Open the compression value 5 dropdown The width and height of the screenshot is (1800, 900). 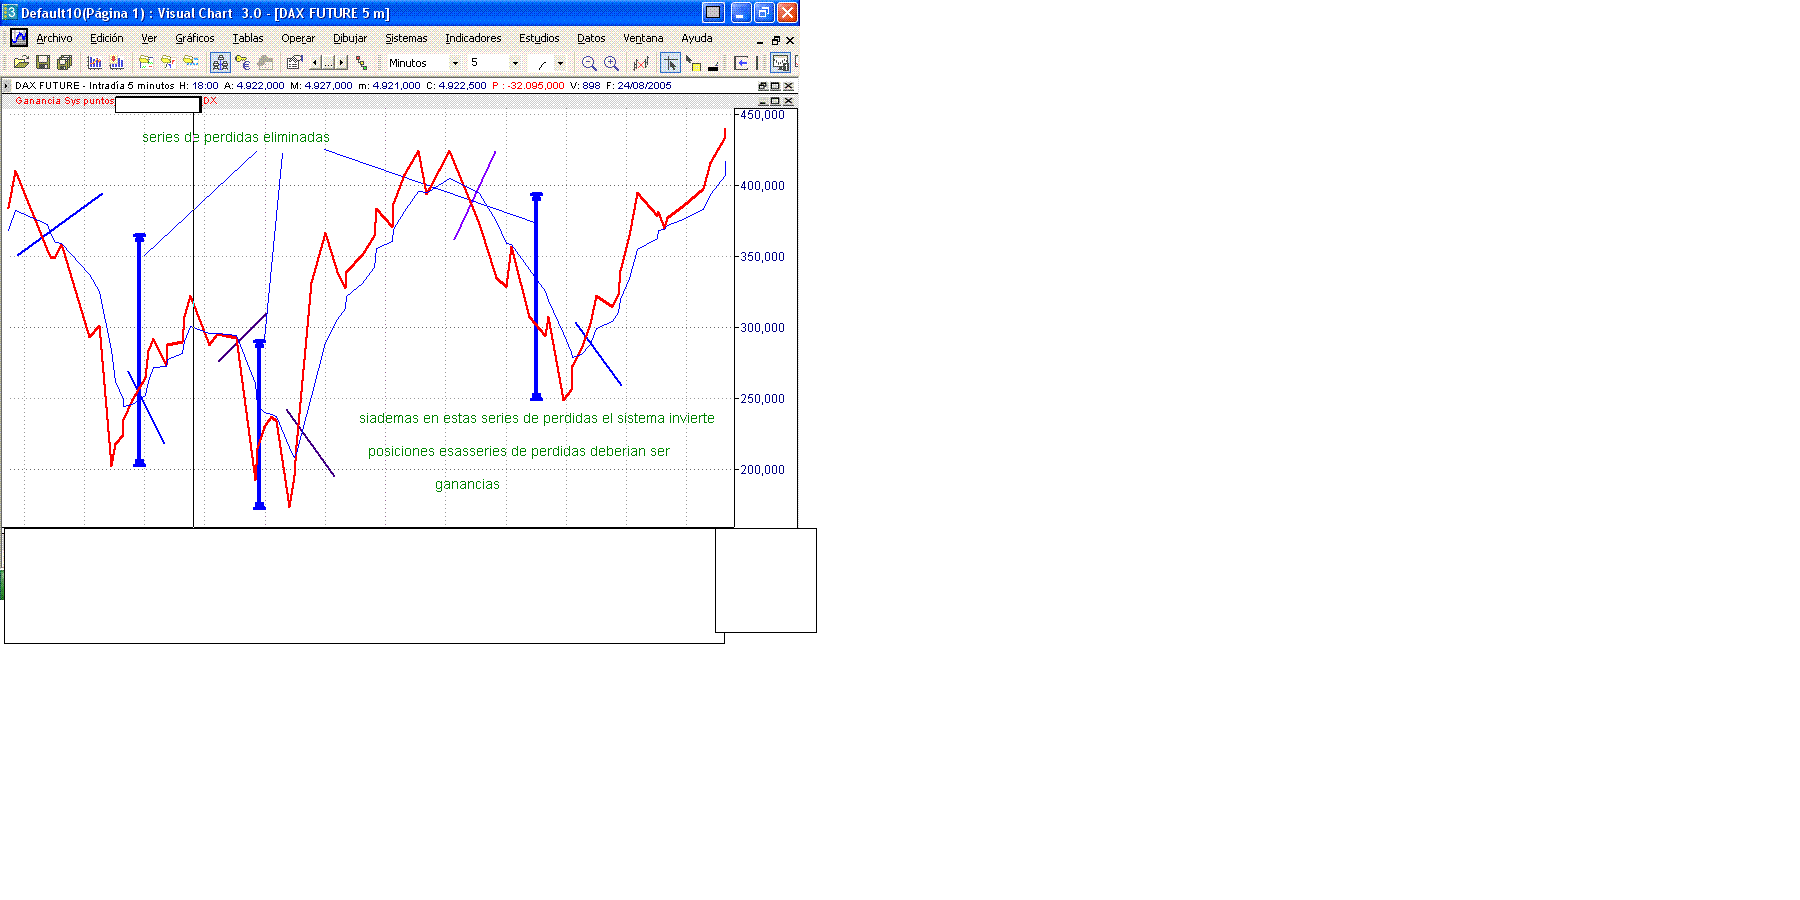[x=515, y=63]
